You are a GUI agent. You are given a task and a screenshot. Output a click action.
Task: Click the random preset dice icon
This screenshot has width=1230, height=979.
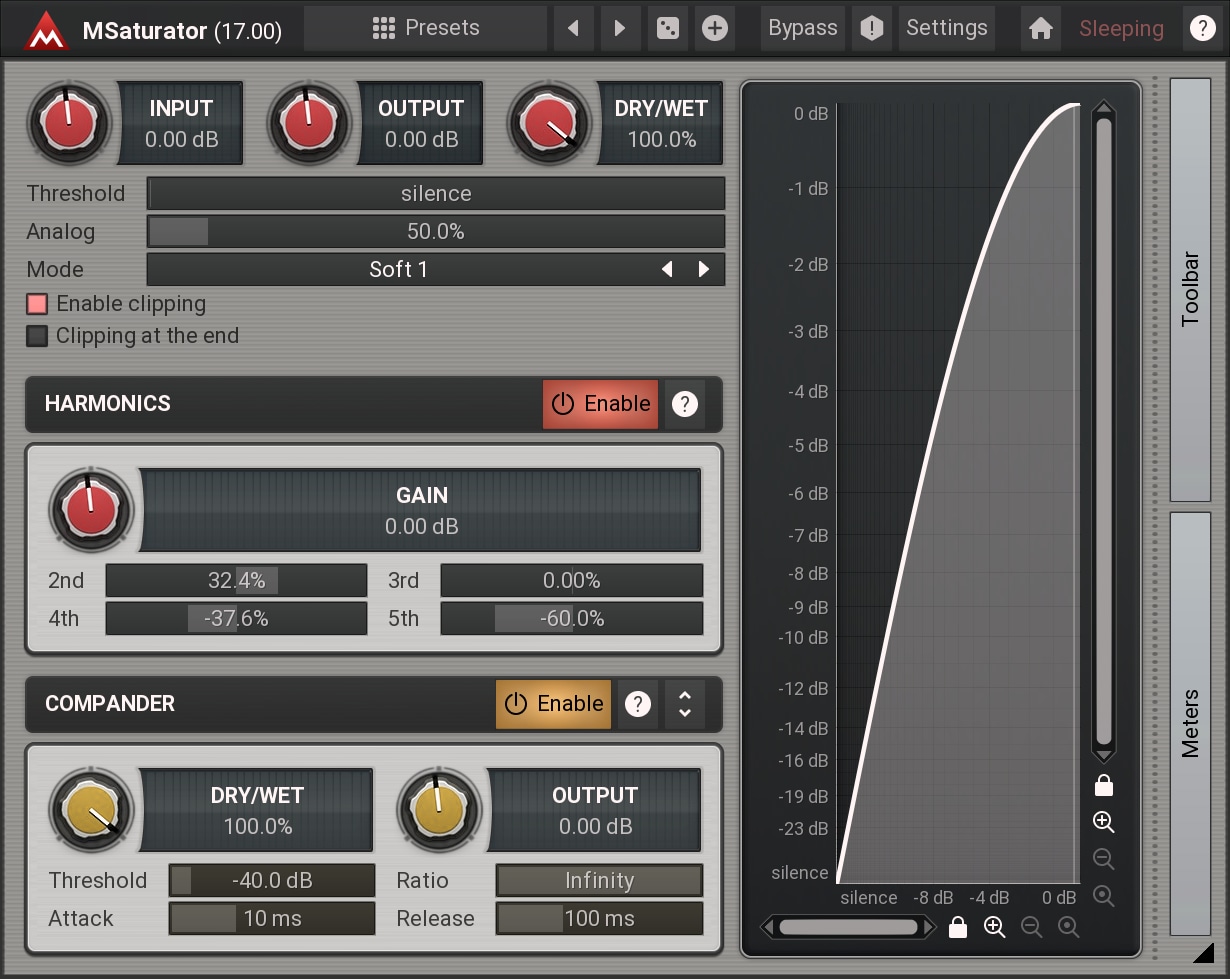[x=666, y=28]
